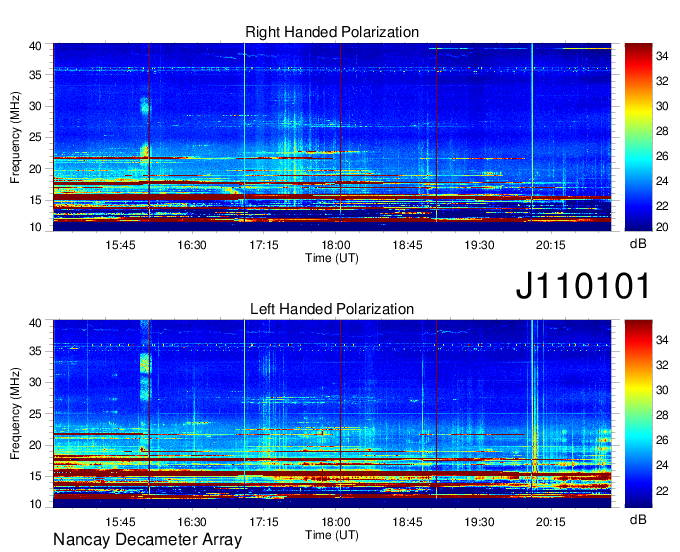
Task: Click the "26" value on Left Handed color bar
Action: [x=662, y=441]
